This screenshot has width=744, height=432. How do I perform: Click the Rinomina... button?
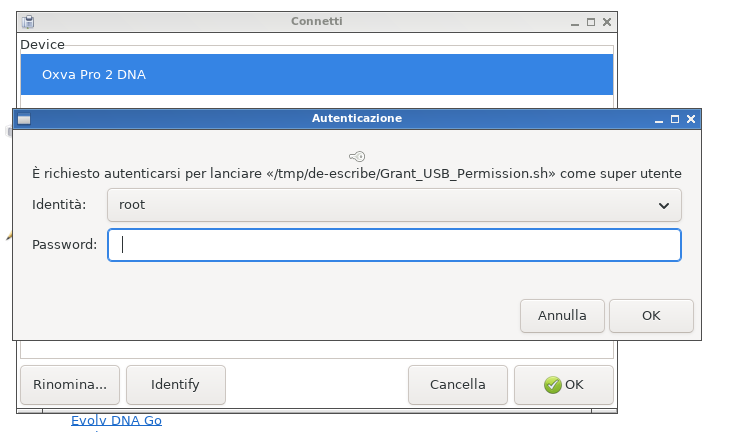70,384
